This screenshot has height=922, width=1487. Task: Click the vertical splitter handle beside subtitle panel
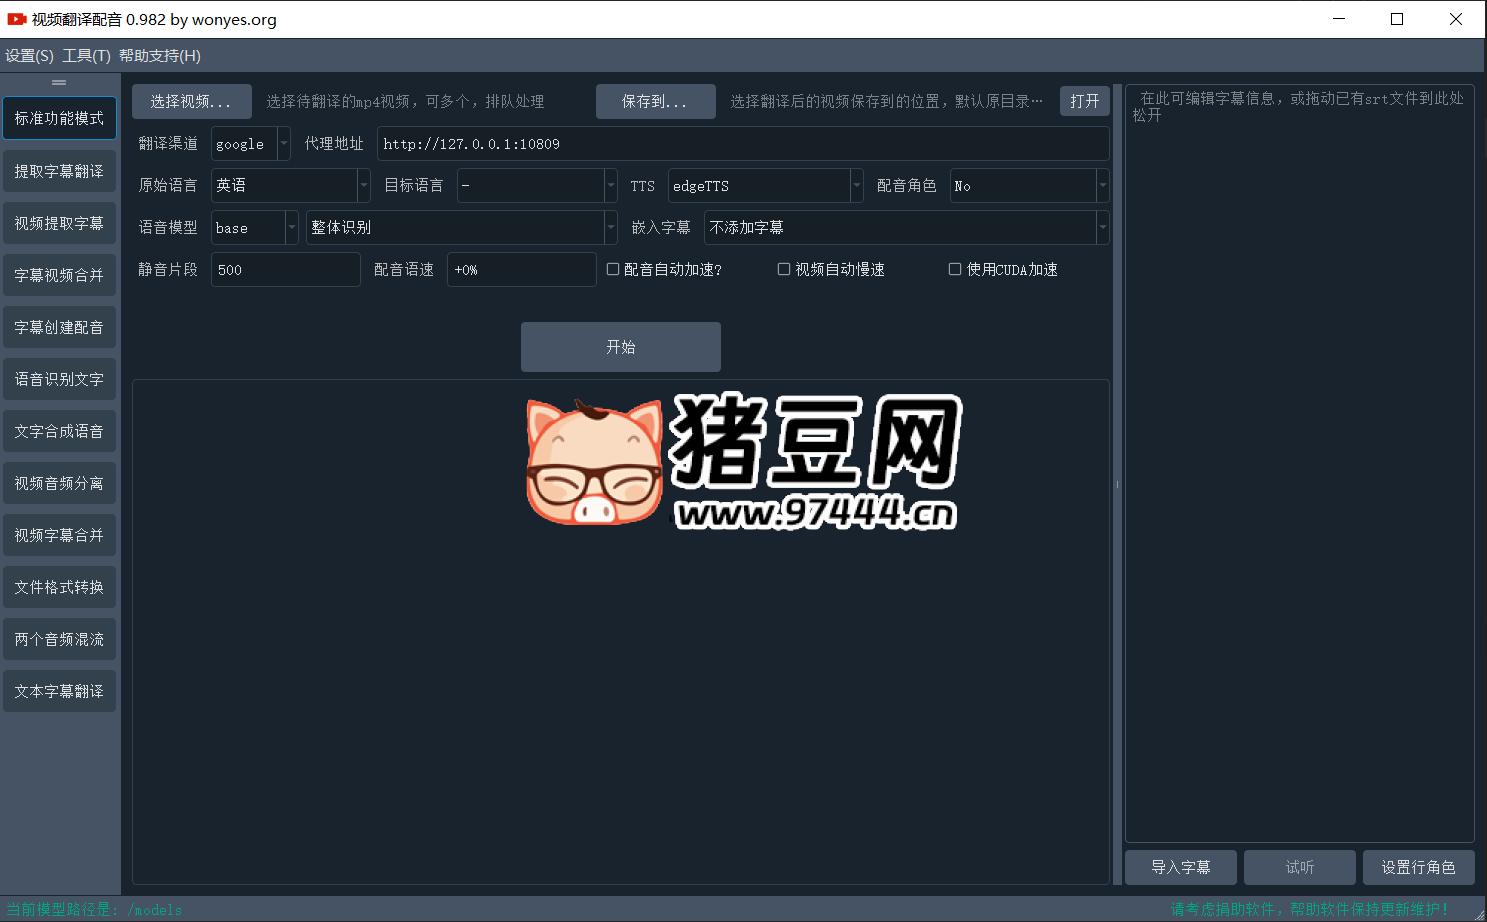1117,485
